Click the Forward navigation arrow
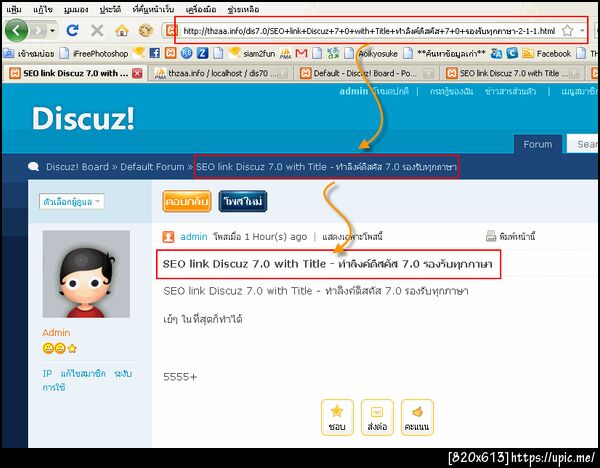 (38, 30)
